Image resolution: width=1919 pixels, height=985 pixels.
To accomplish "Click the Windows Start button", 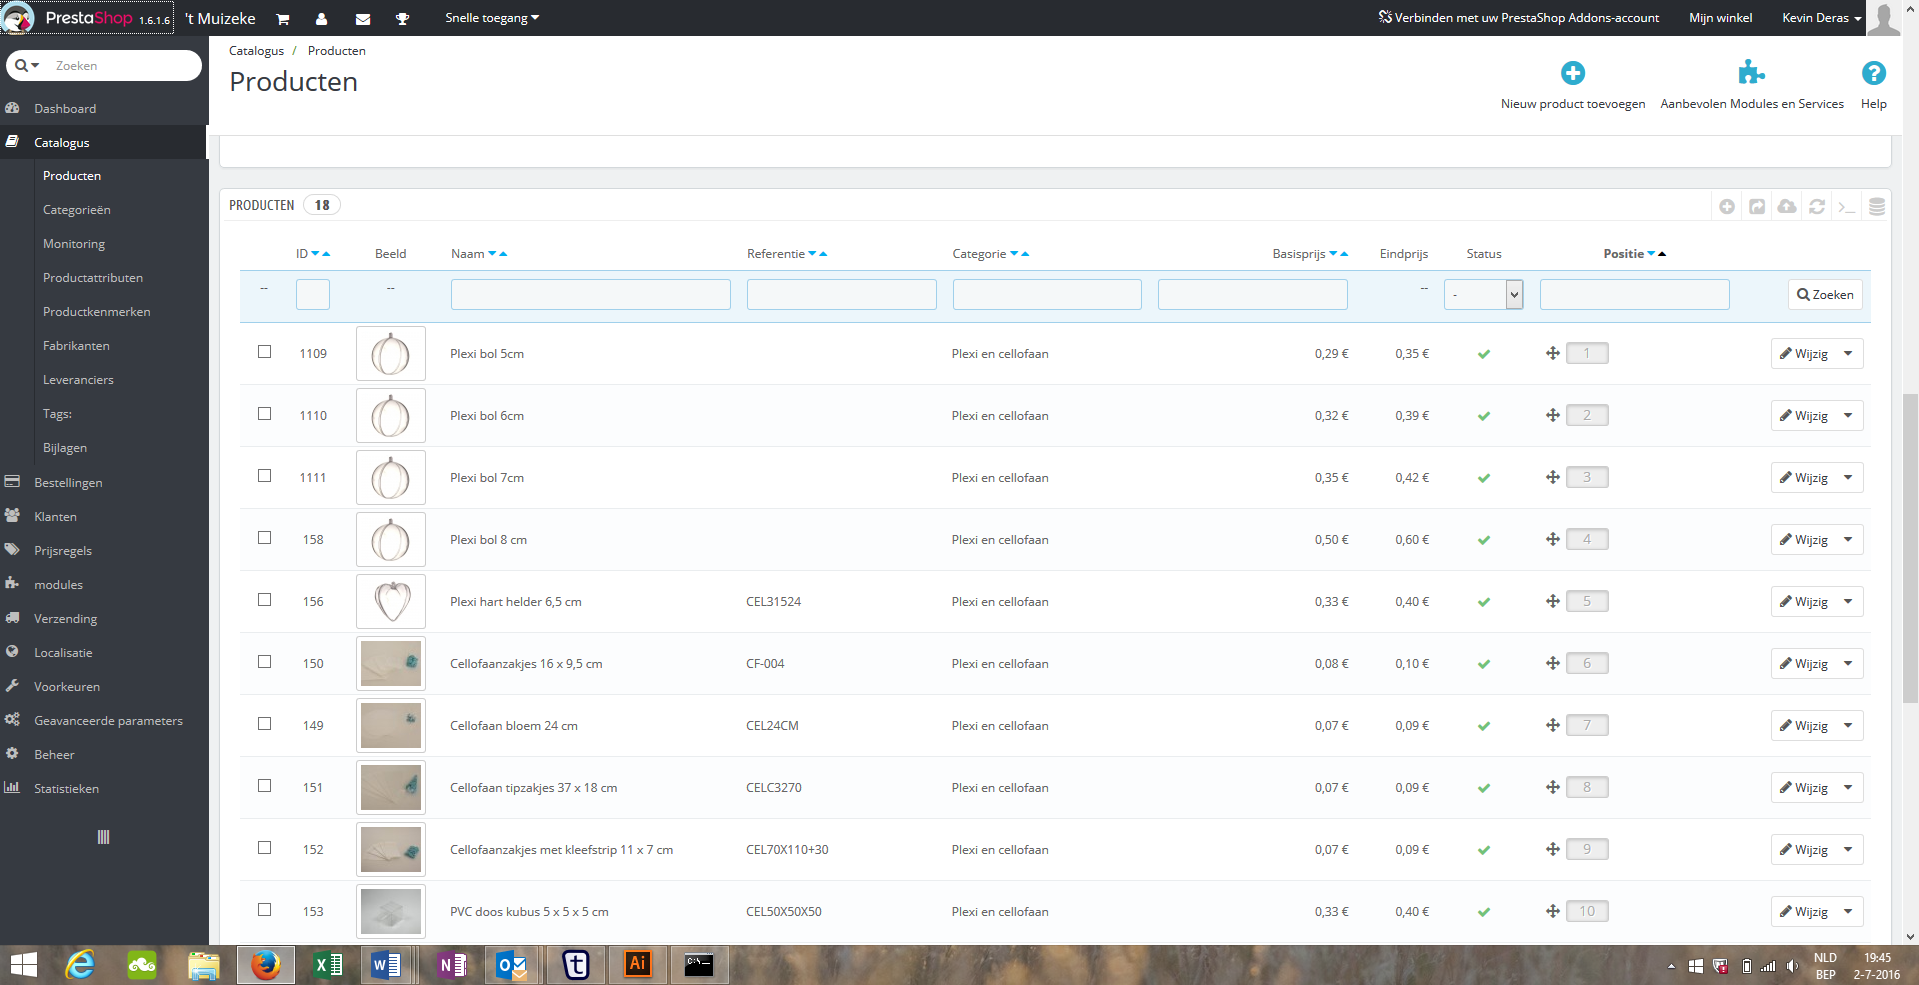I will tap(23, 965).
